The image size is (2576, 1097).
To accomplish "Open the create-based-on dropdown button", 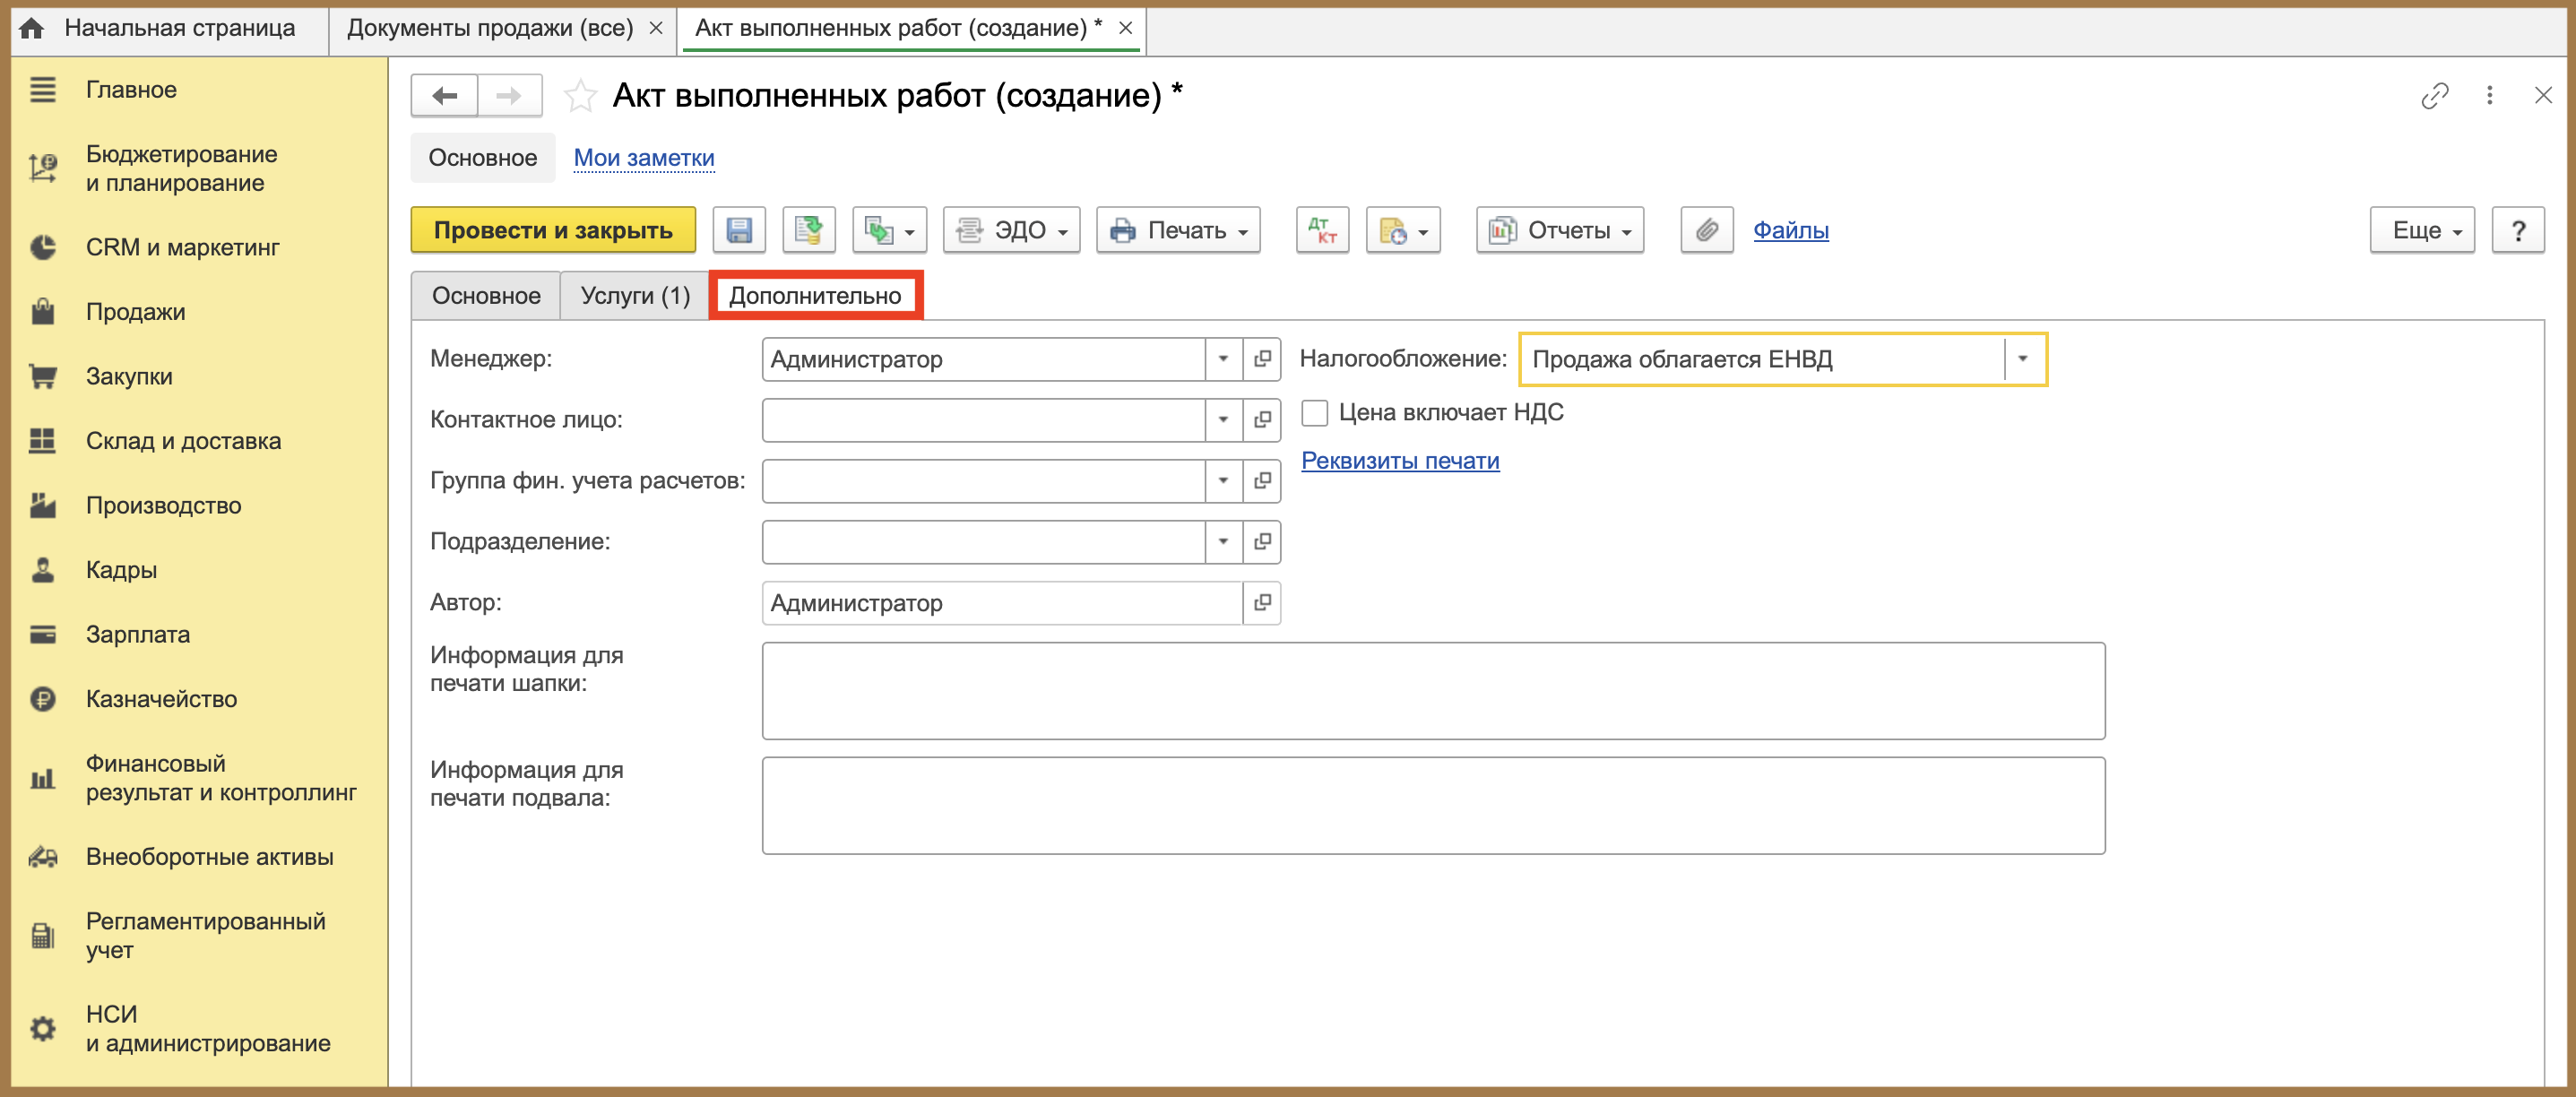I will click(889, 230).
